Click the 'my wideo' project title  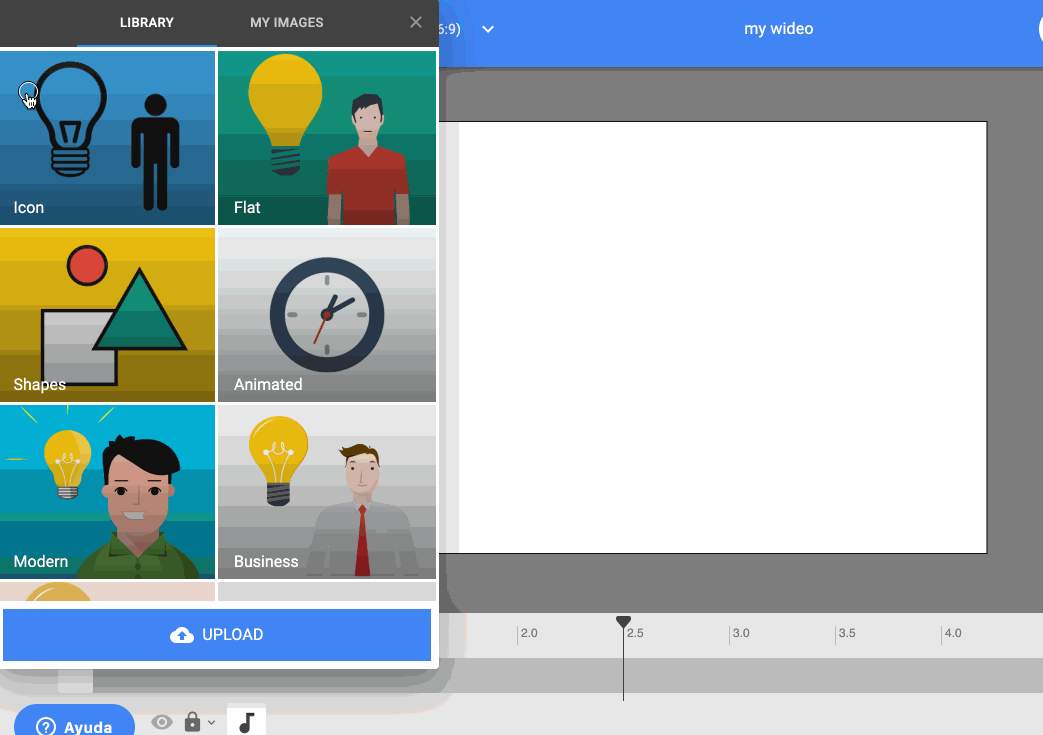point(778,29)
